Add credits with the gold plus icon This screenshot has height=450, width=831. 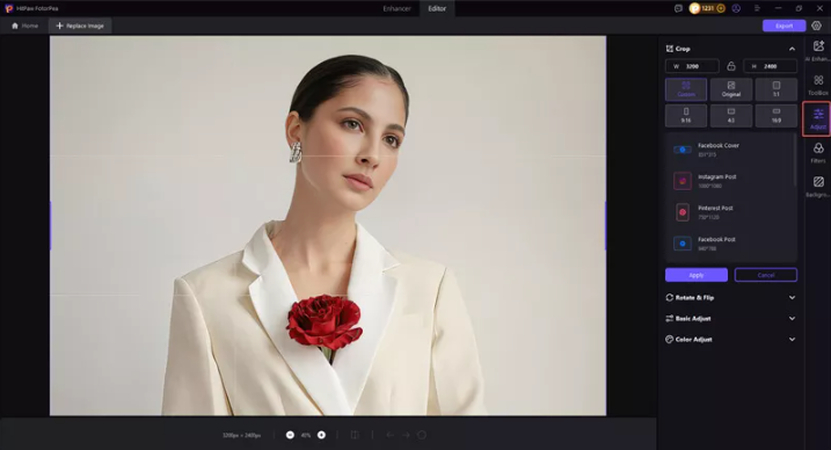tap(721, 8)
